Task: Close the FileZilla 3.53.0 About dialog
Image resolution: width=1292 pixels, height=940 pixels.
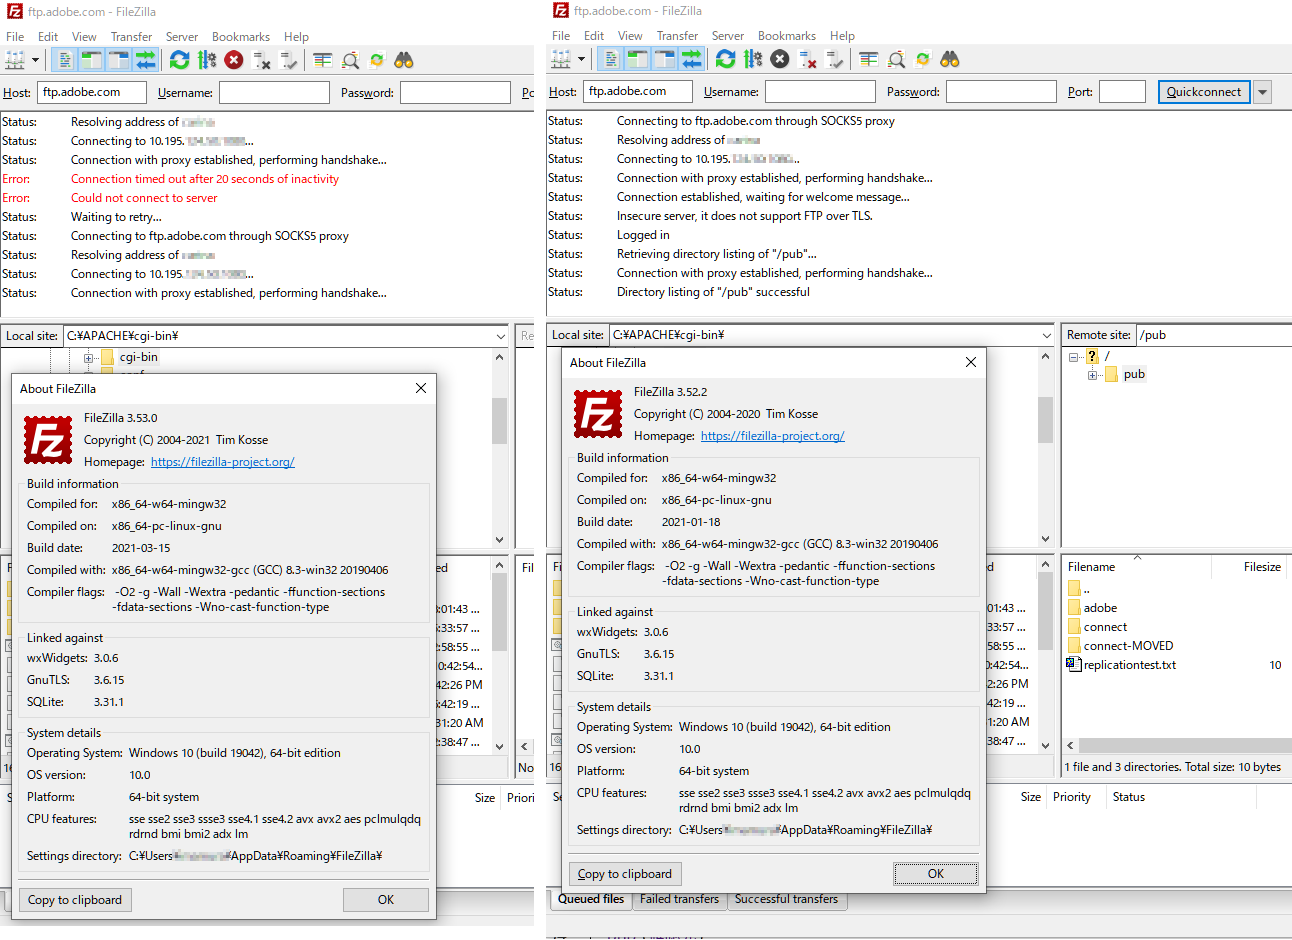Action: tap(421, 388)
